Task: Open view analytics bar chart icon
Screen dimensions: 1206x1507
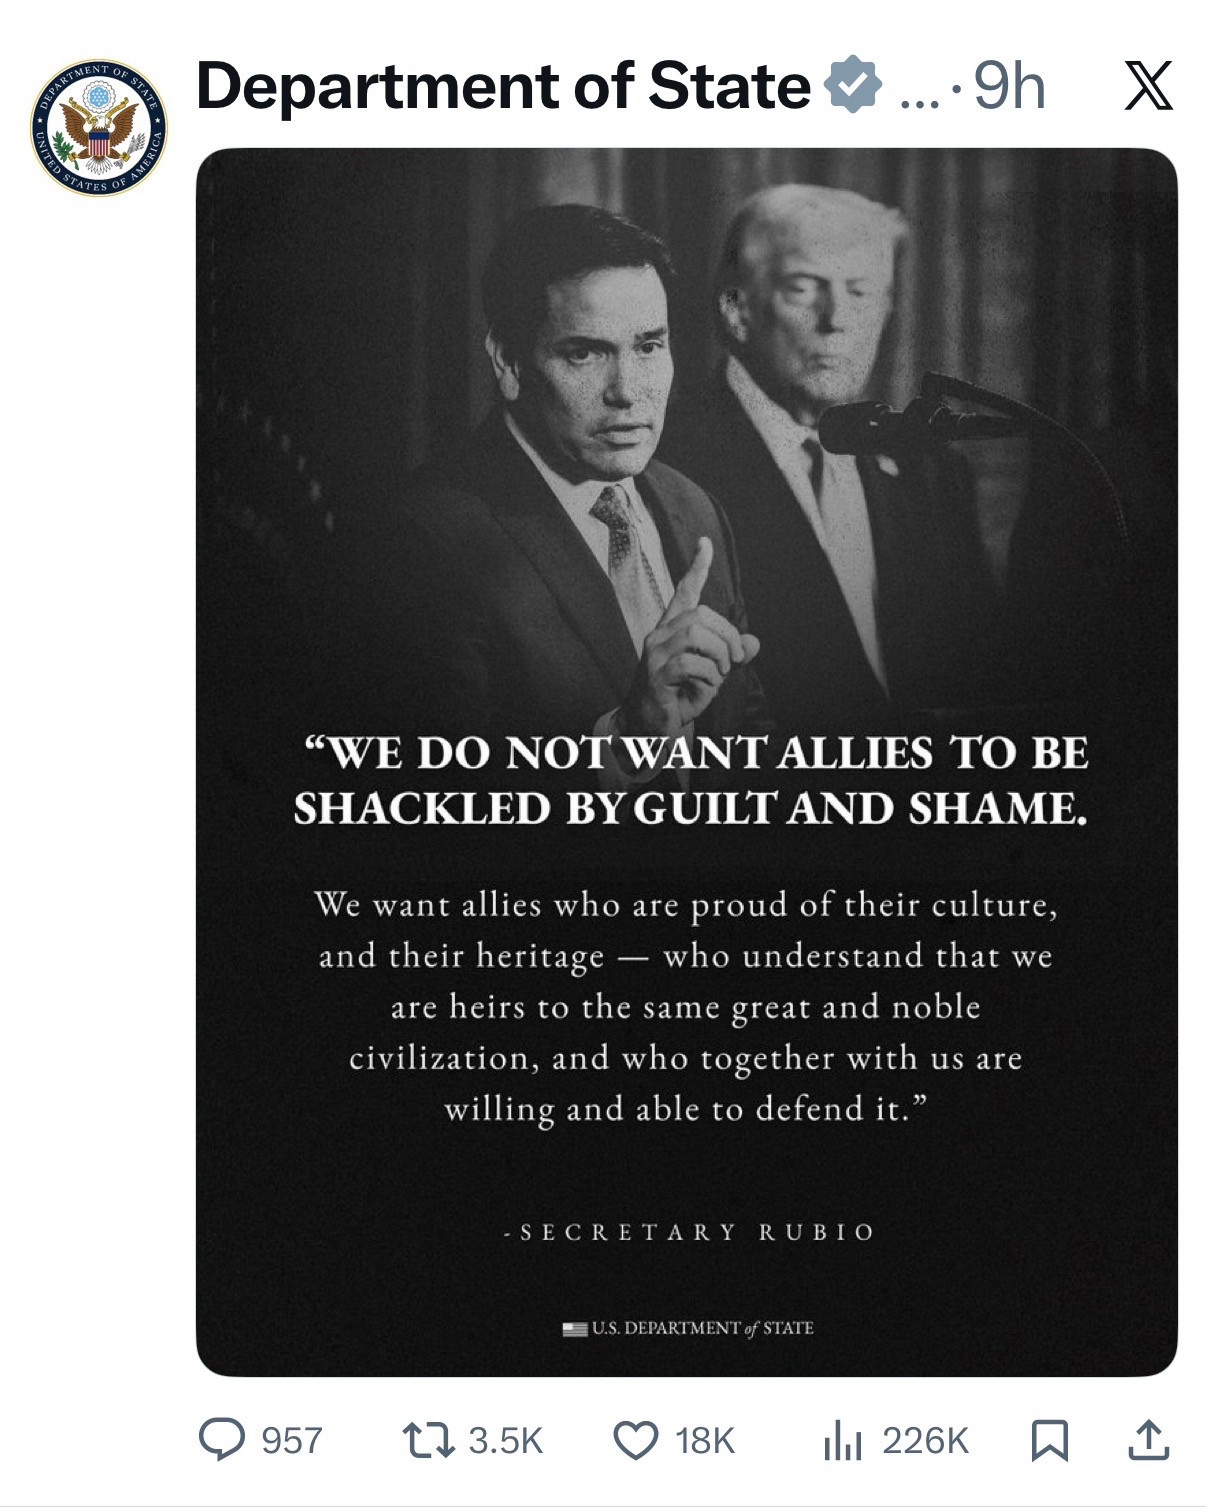Action: click(x=842, y=1441)
